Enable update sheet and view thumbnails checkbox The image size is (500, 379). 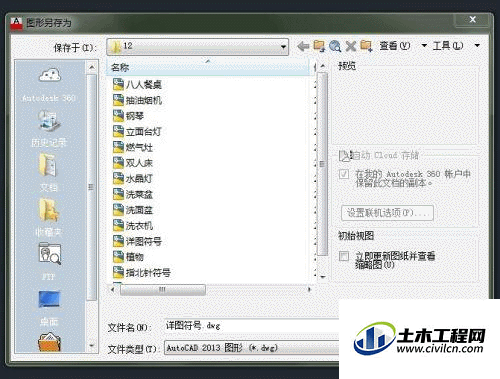344,256
